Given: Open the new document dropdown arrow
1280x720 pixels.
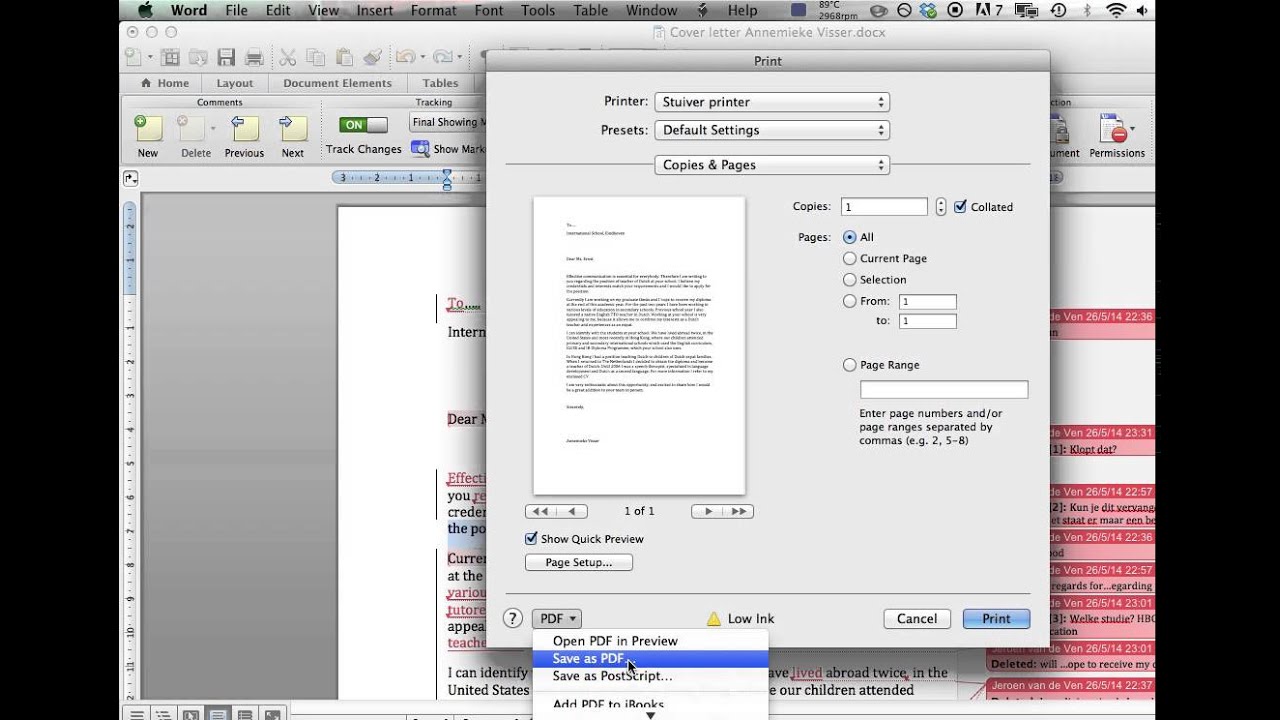Looking at the screenshot, I should click(148, 57).
